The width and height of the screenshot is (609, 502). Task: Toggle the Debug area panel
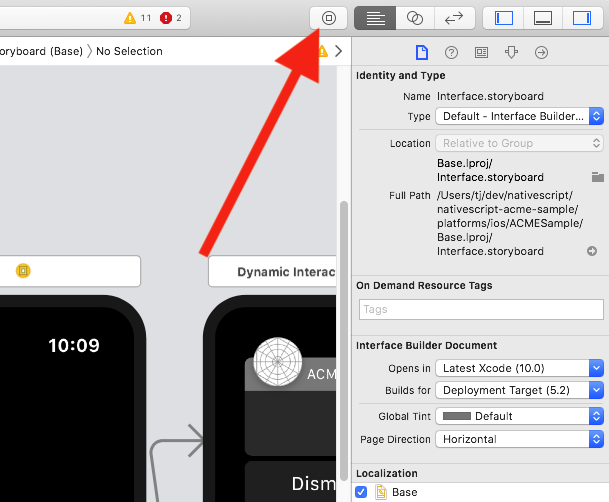coord(543,18)
